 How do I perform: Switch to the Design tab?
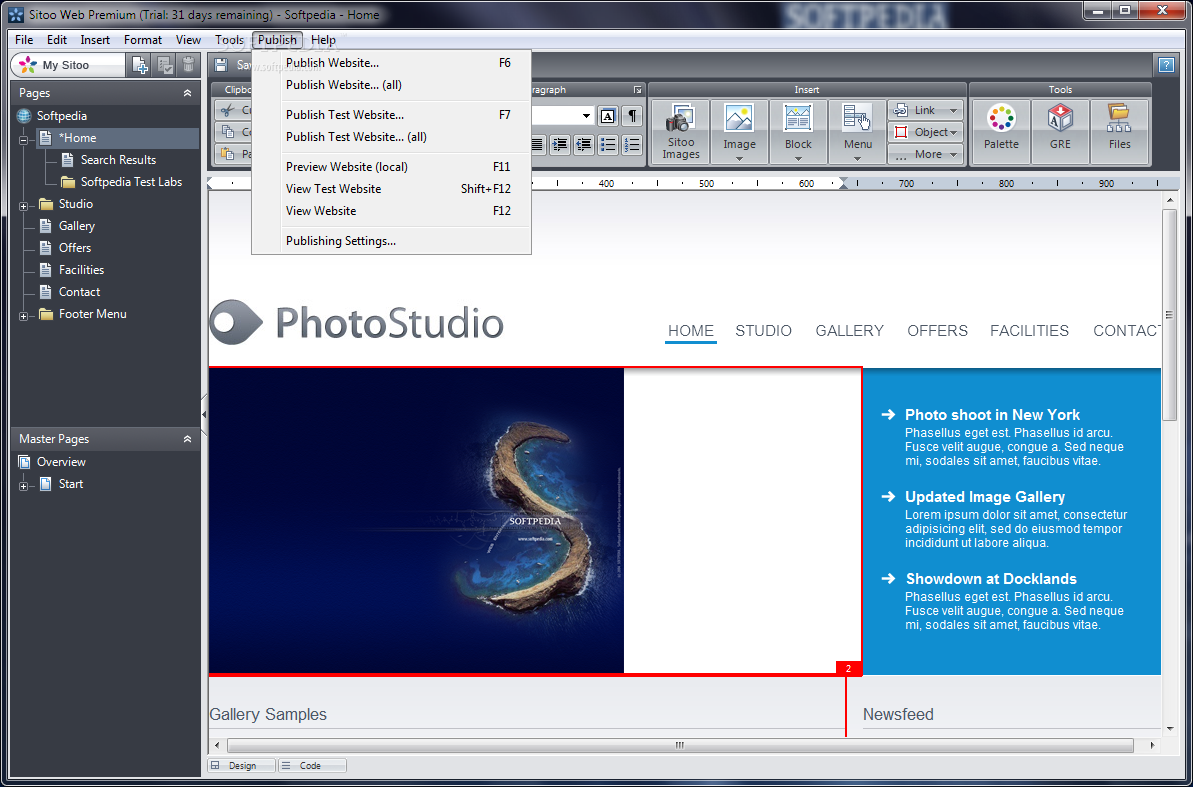[x=242, y=766]
